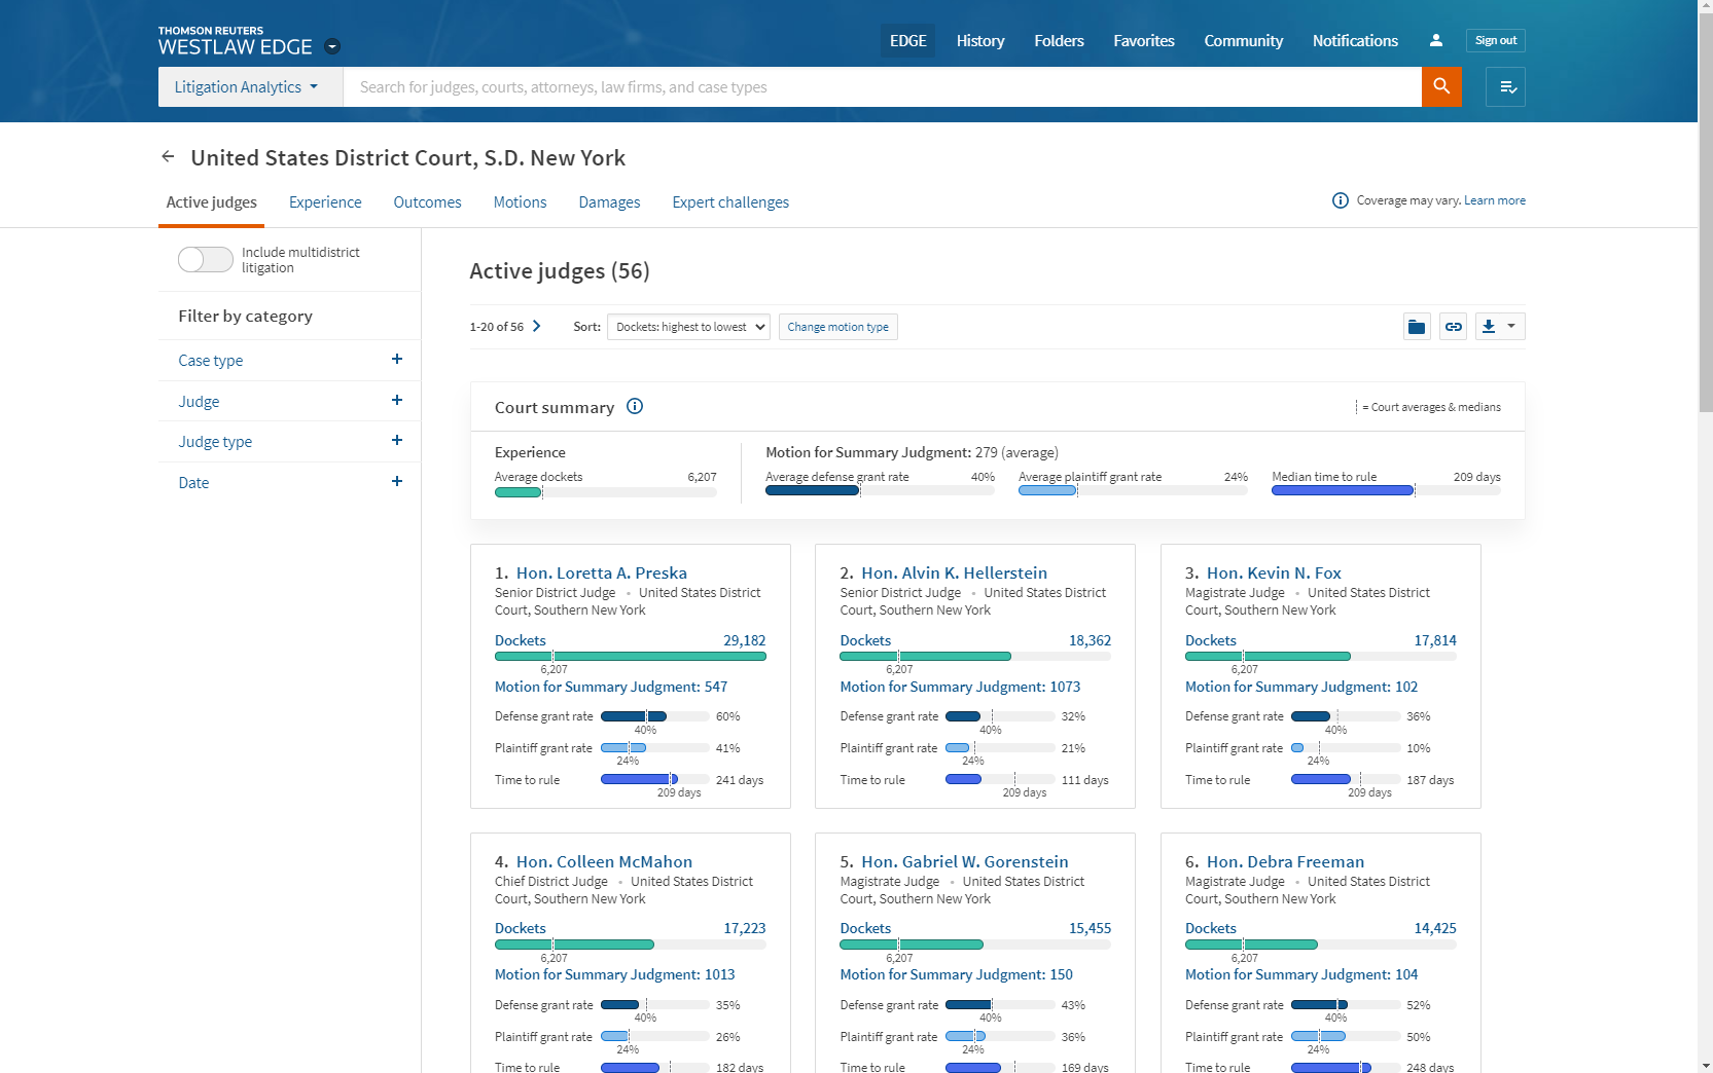Screen dimensions: 1713x1073
Task: Open the user profile icon
Action: 1435,41
